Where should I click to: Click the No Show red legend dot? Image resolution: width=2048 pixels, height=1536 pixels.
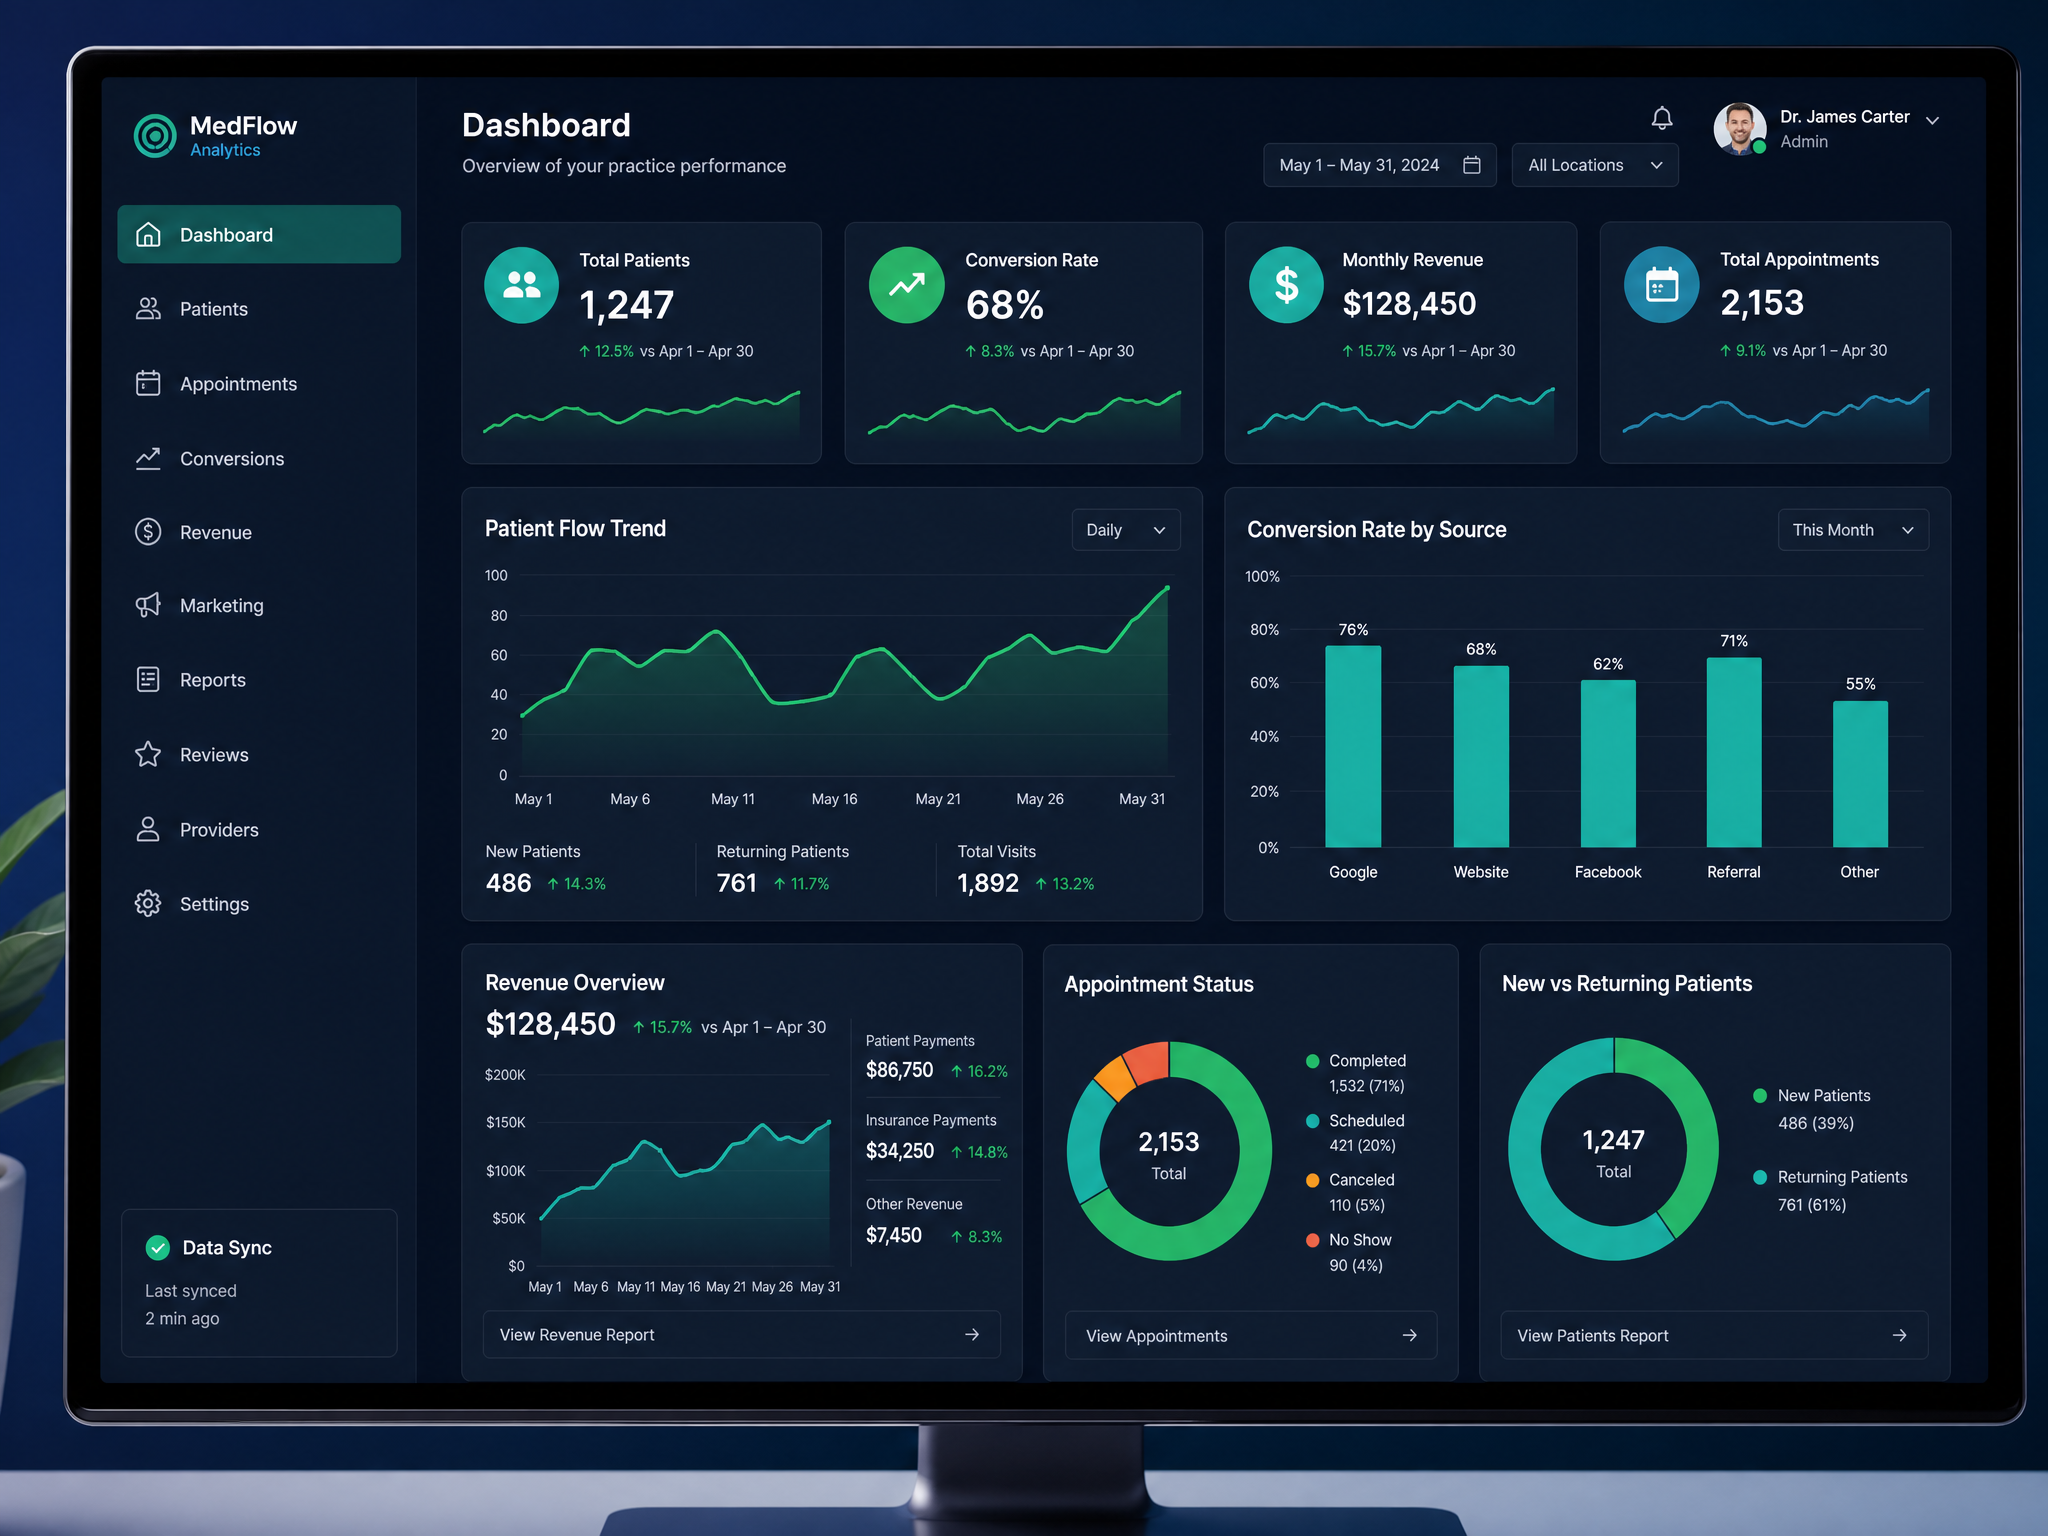1312,1240
